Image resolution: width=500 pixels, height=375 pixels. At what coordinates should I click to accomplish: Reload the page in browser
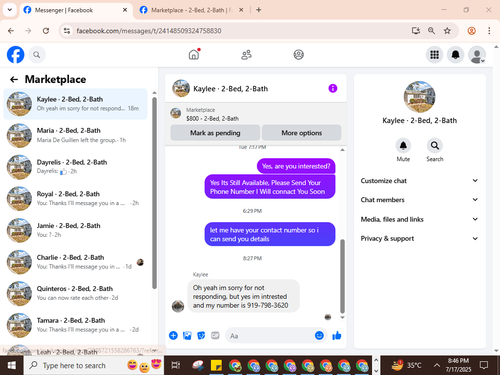click(x=46, y=31)
